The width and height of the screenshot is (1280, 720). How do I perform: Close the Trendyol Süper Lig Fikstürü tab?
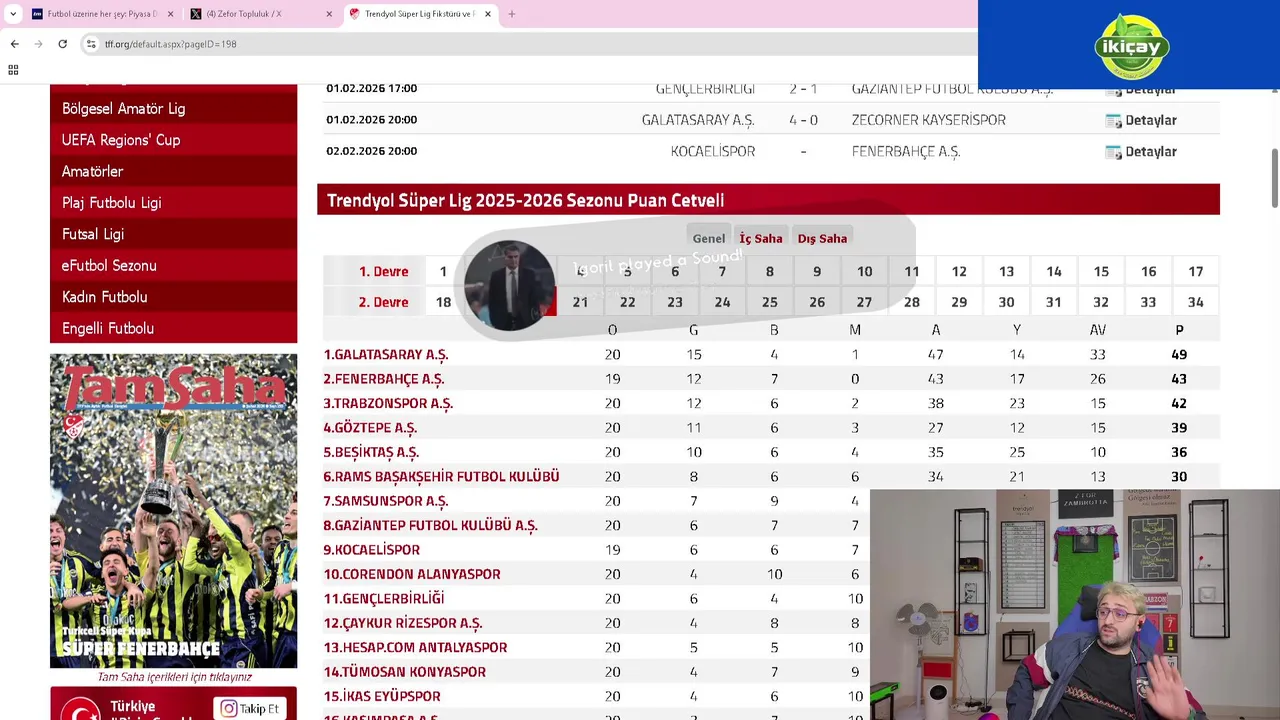pyautogui.click(x=488, y=14)
